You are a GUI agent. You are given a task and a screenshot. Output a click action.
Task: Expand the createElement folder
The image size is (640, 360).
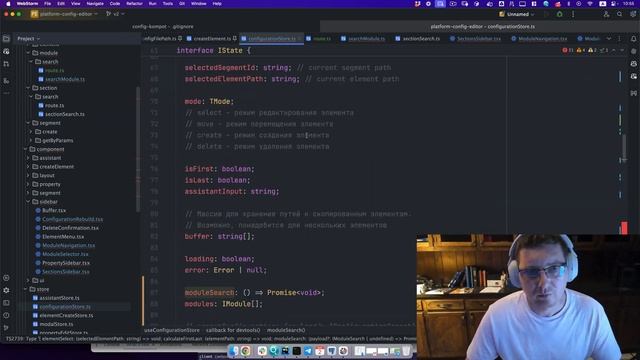point(28,167)
